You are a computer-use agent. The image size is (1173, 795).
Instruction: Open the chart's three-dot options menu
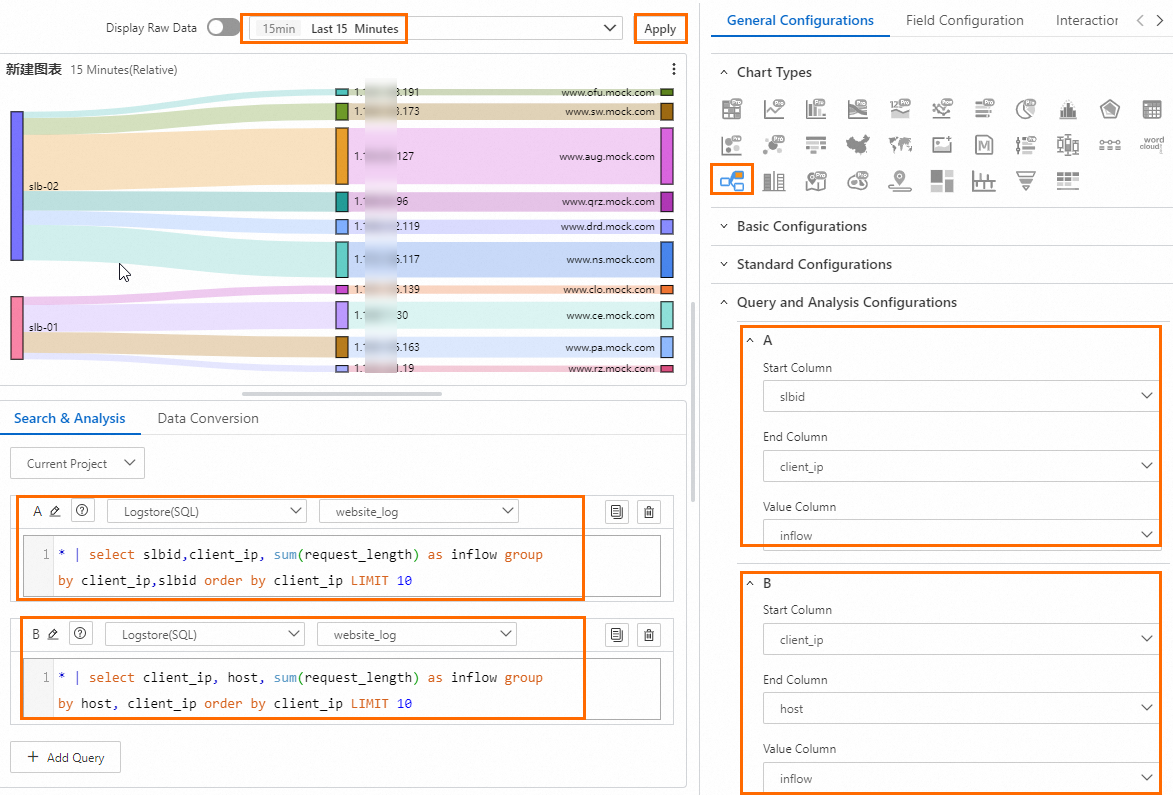point(673,70)
